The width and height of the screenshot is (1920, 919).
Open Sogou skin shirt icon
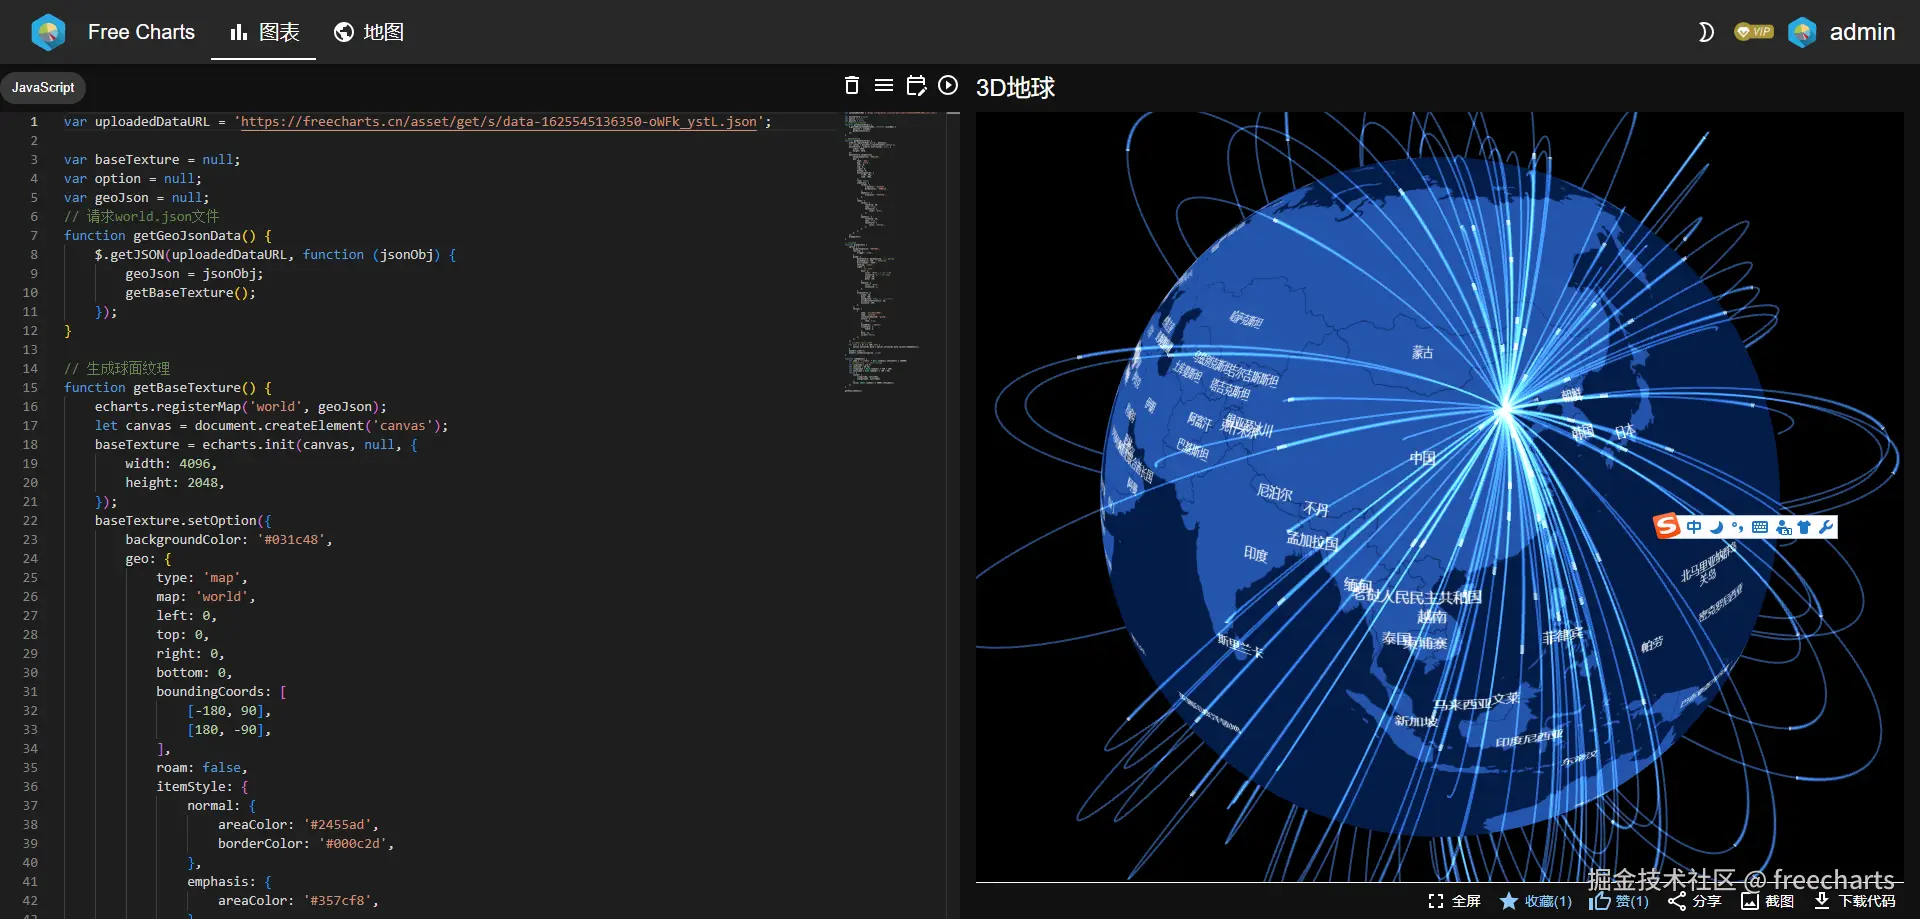pyautogui.click(x=1804, y=527)
